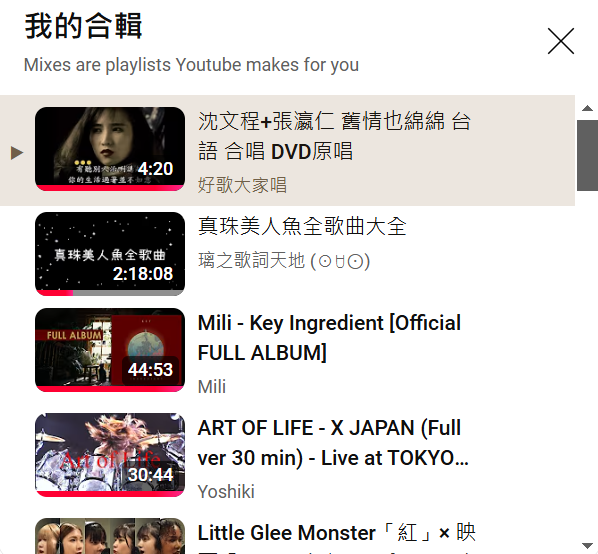This screenshot has width=598, height=554.
Task: Open ART OF LIFE - X JAPAN title
Action: click(x=333, y=443)
